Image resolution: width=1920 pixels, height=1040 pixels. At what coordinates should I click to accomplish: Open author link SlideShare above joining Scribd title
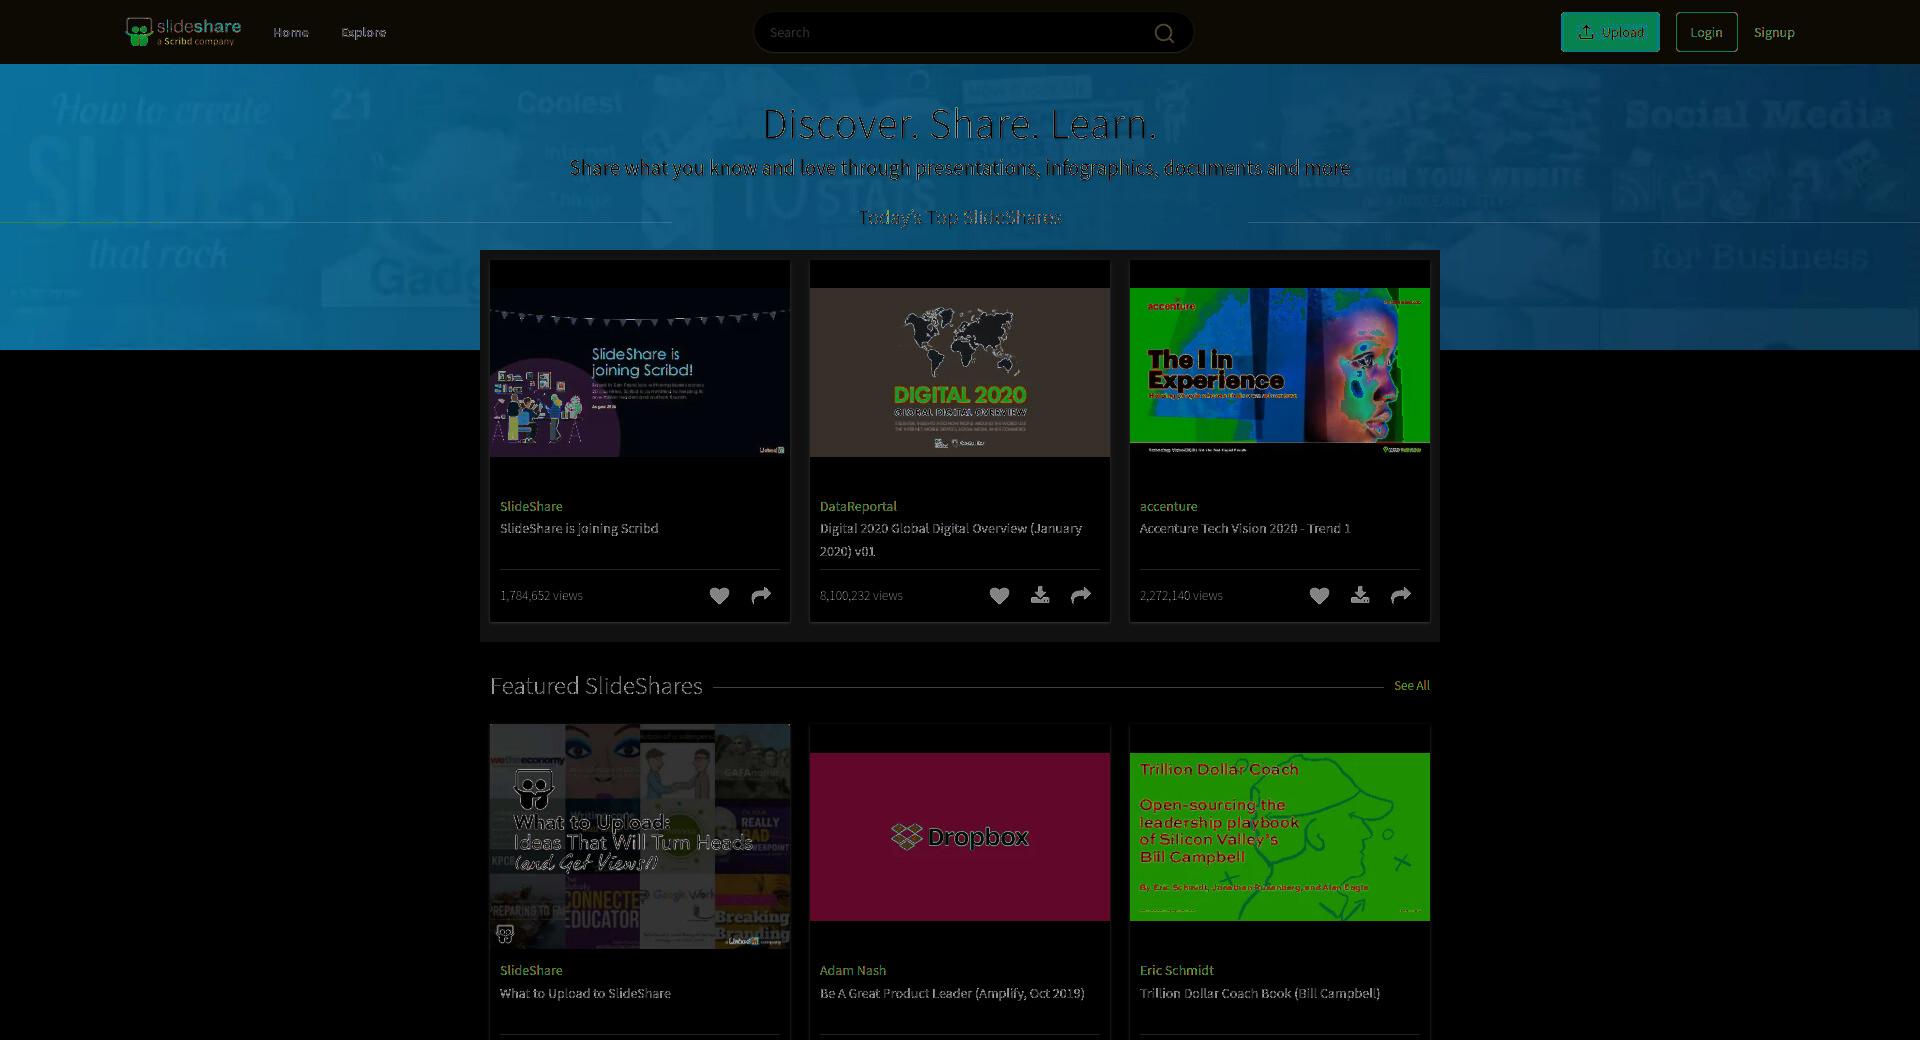[531, 506]
